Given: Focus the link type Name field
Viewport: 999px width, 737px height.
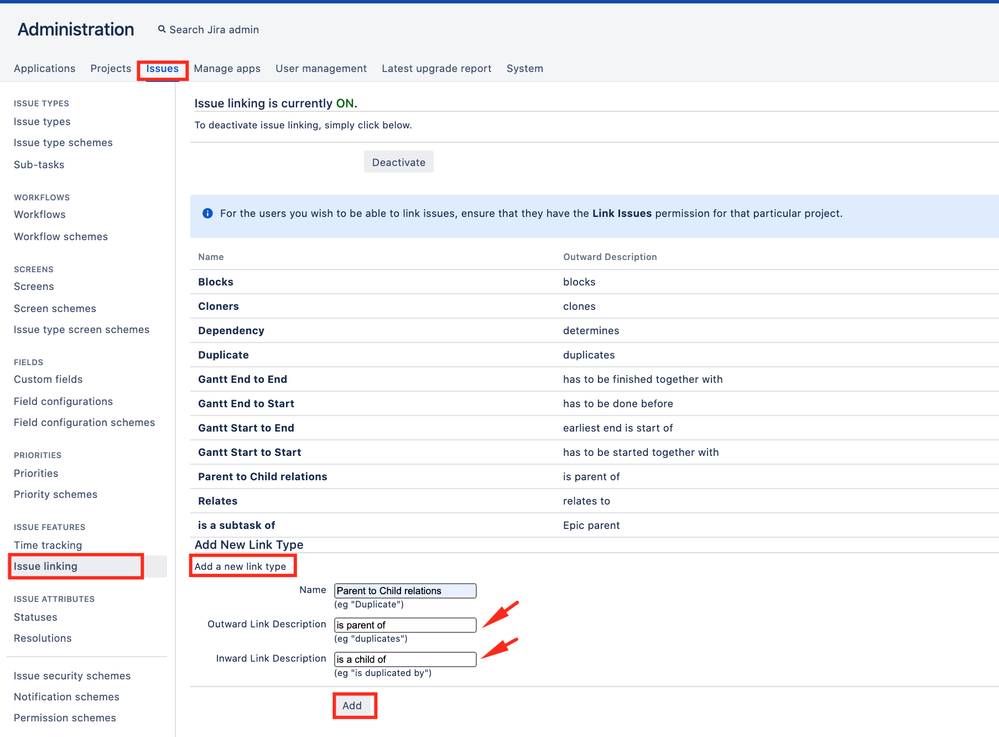Looking at the screenshot, I should pos(405,590).
